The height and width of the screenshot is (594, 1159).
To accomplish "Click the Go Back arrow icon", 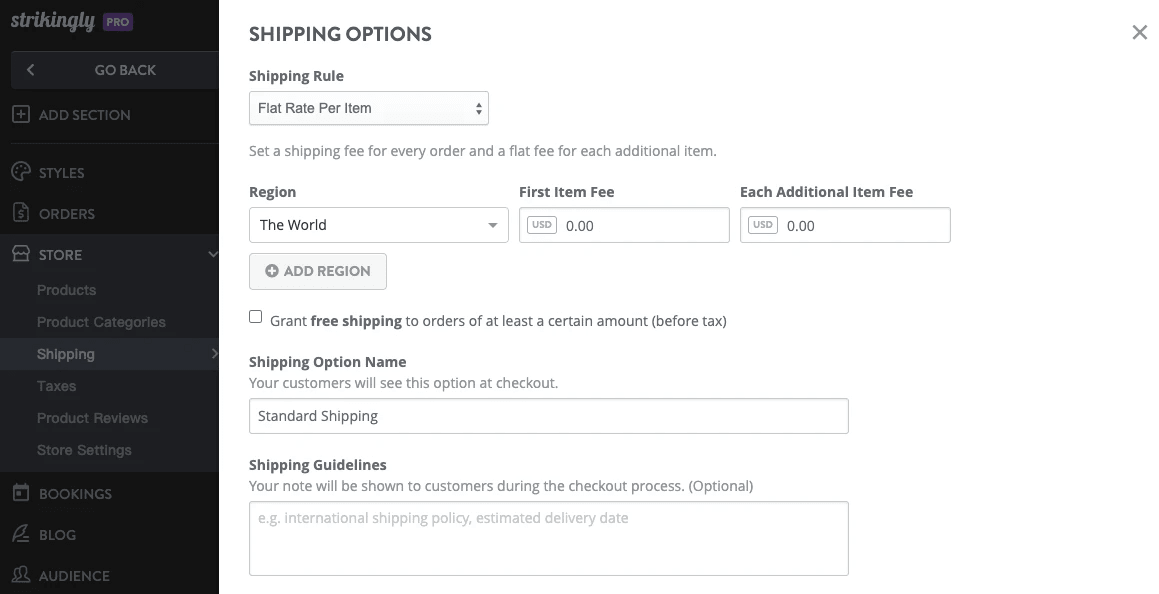I will point(31,70).
